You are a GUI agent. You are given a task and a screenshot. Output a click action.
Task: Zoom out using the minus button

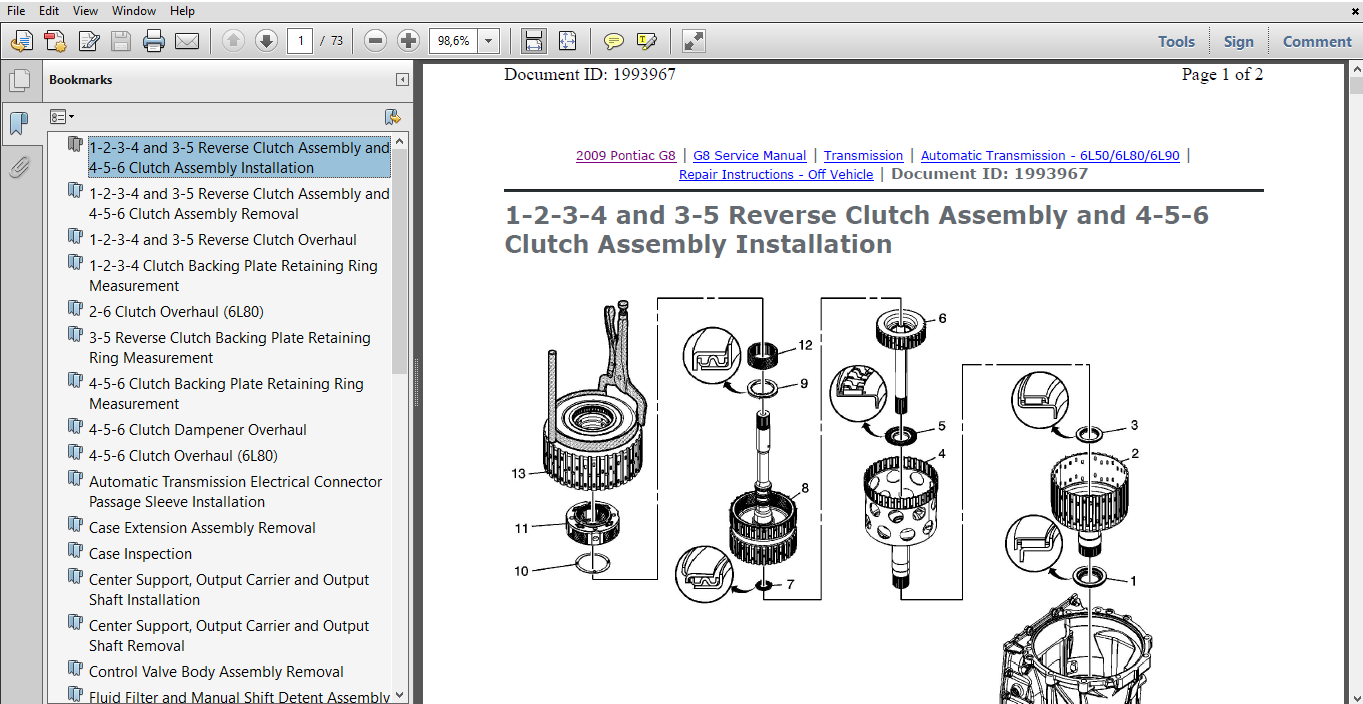click(x=375, y=41)
